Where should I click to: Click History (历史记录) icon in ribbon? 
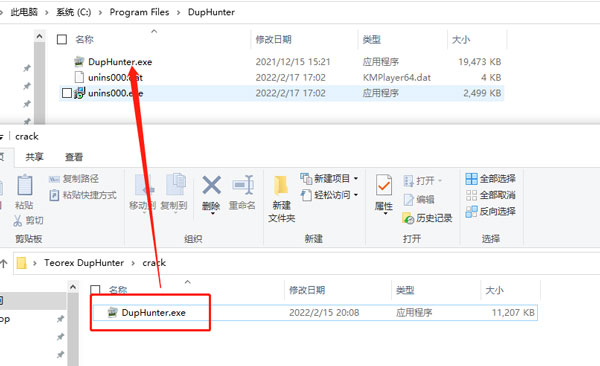coord(408,218)
